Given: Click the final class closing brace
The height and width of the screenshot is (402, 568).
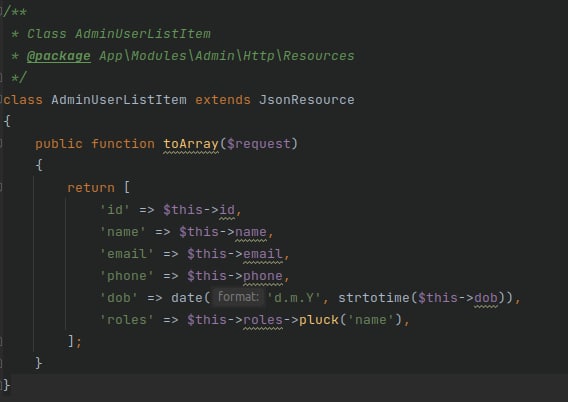Looking at the screenshot, I should tap(7, 385).
